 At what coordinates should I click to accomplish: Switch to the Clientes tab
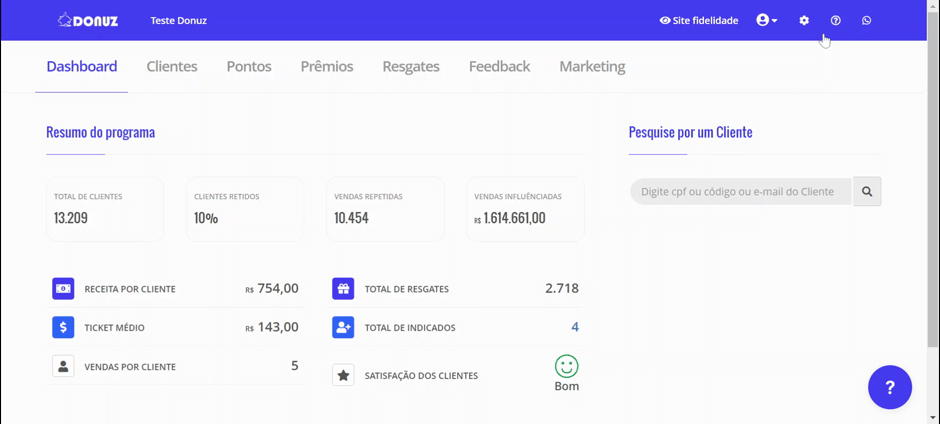pos(172,66)
